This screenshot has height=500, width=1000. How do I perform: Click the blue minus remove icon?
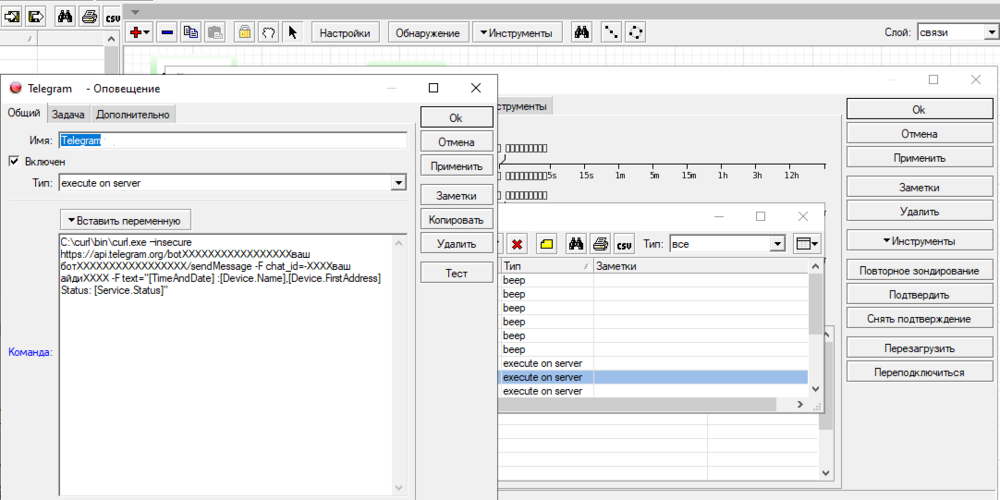point(167,32)
